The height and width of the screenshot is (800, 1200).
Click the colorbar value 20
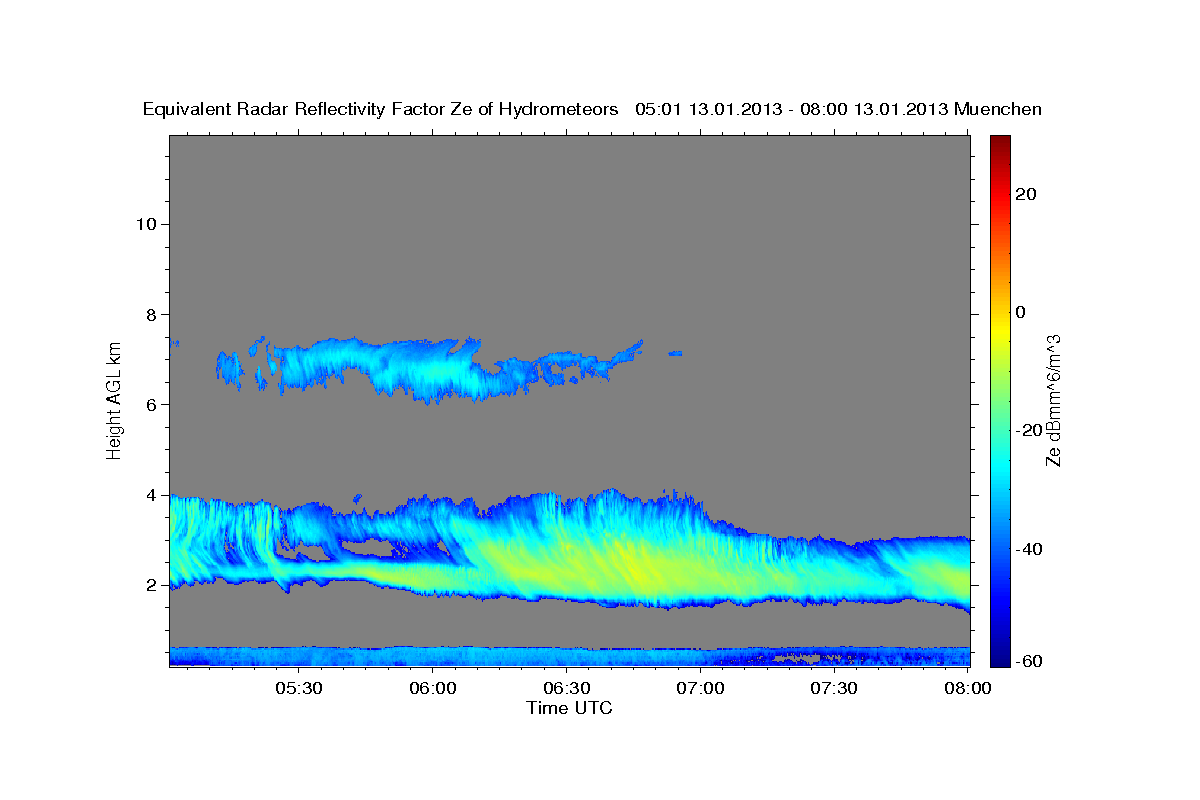click(1027, 194)
